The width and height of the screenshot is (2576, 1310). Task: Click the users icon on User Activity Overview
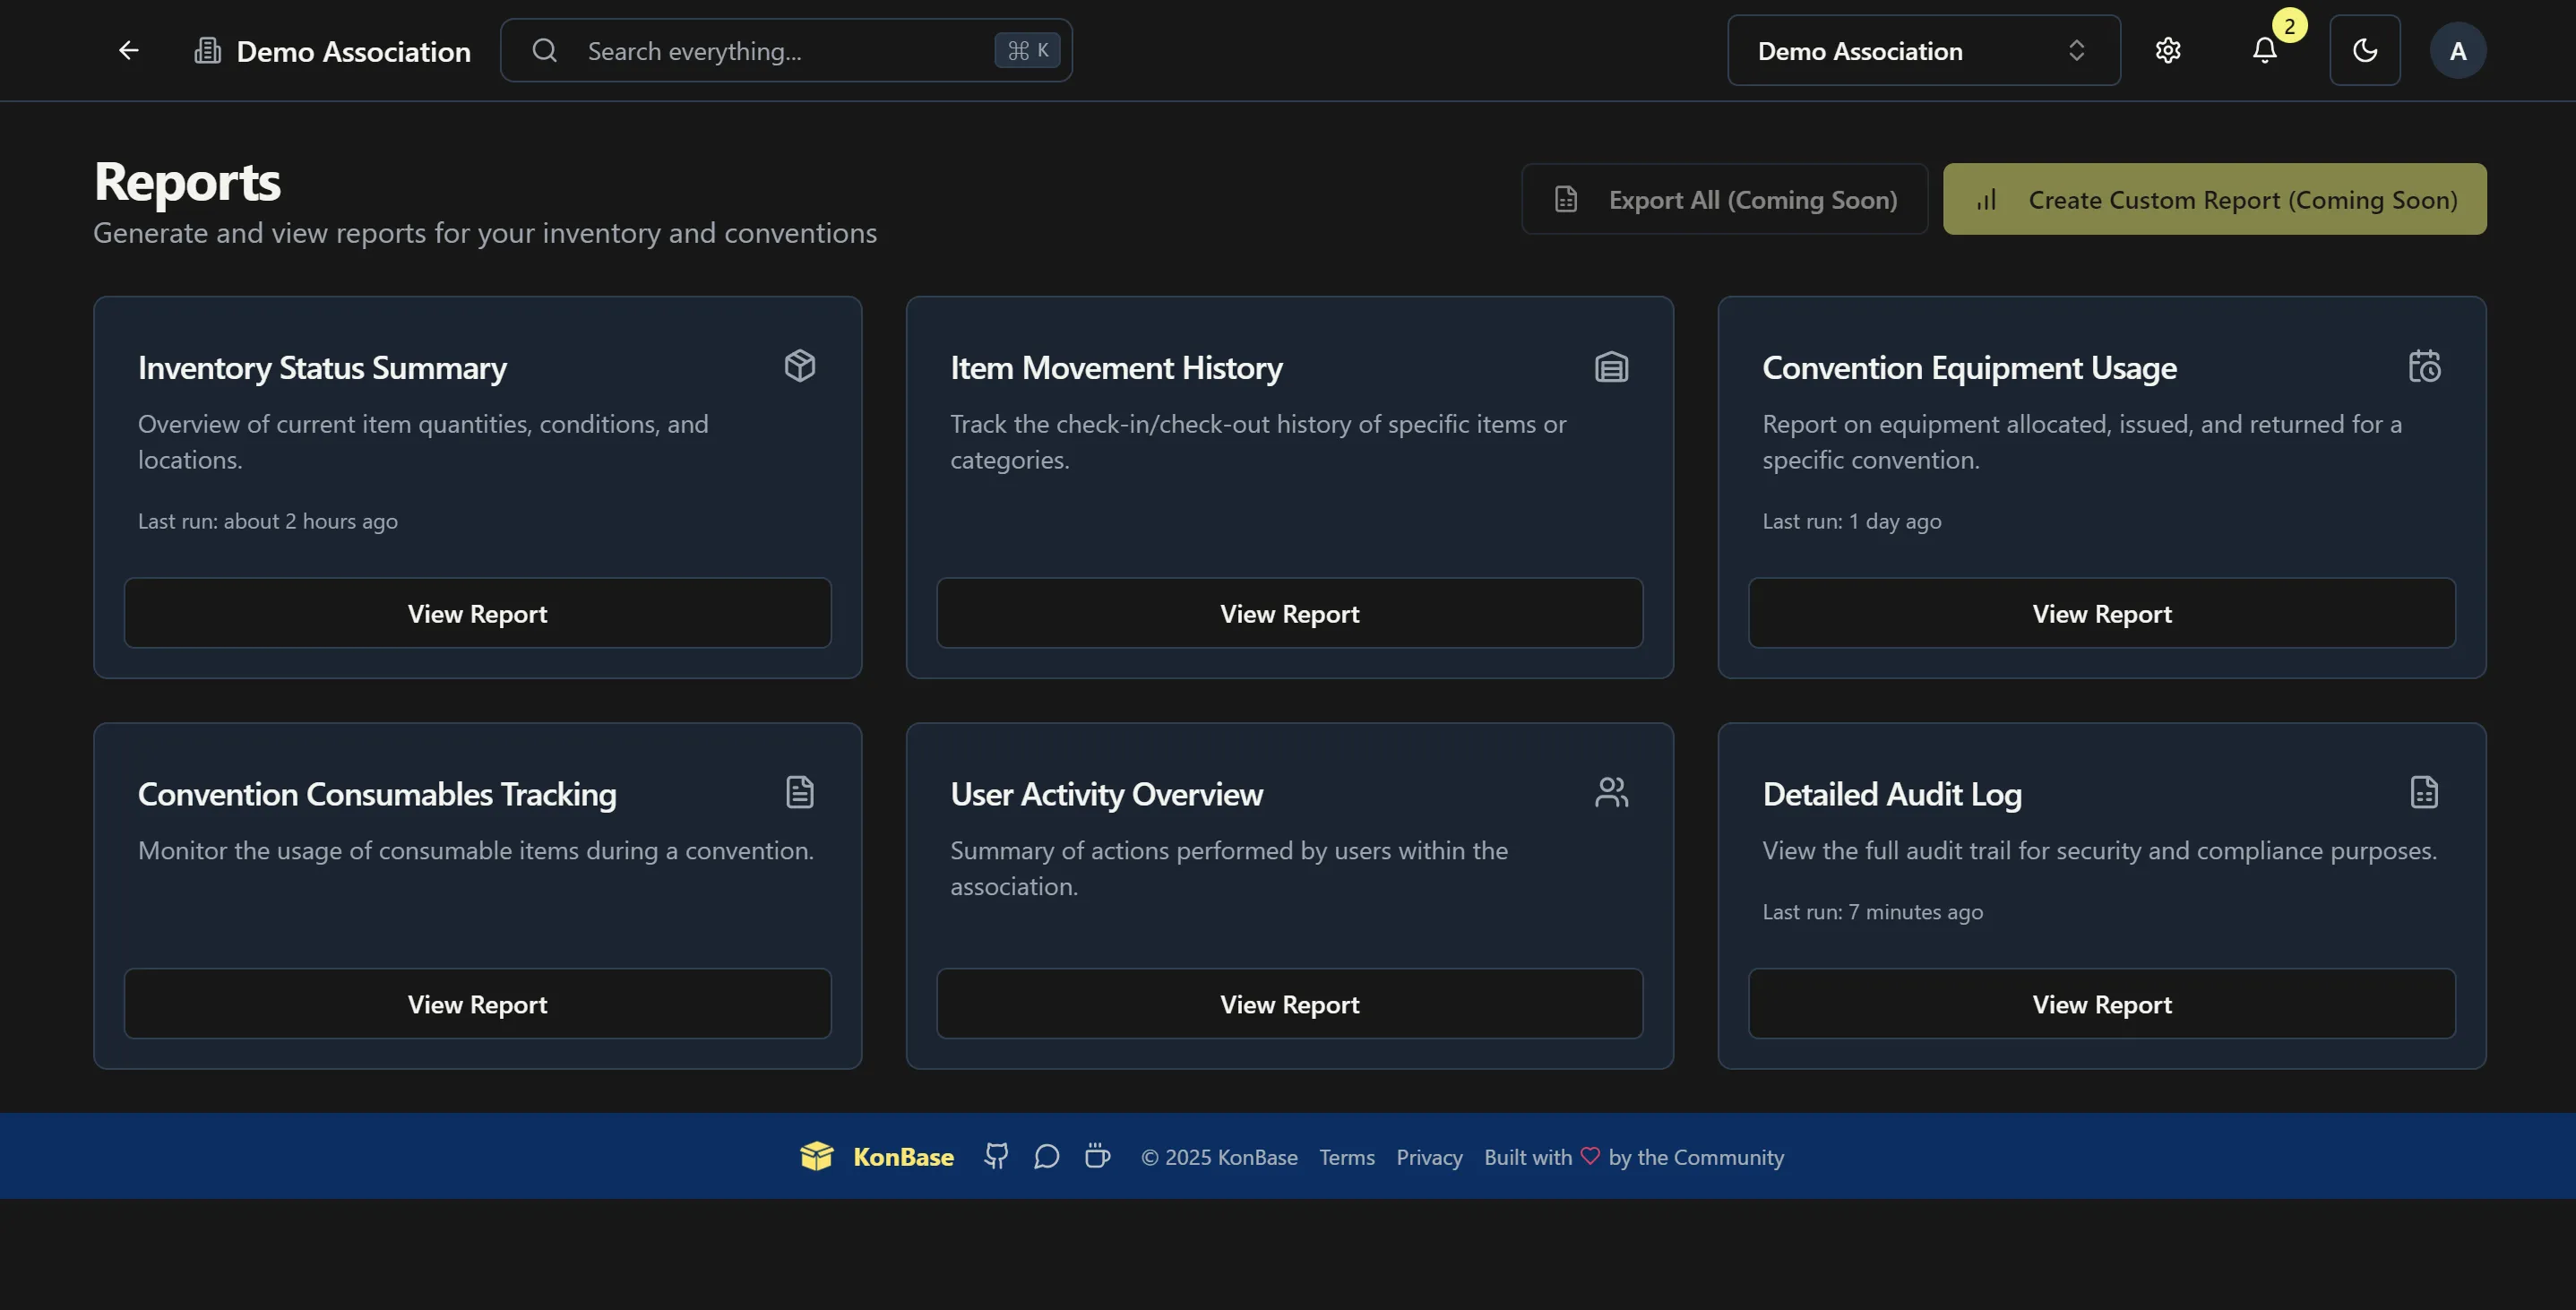pos(1611,792)
